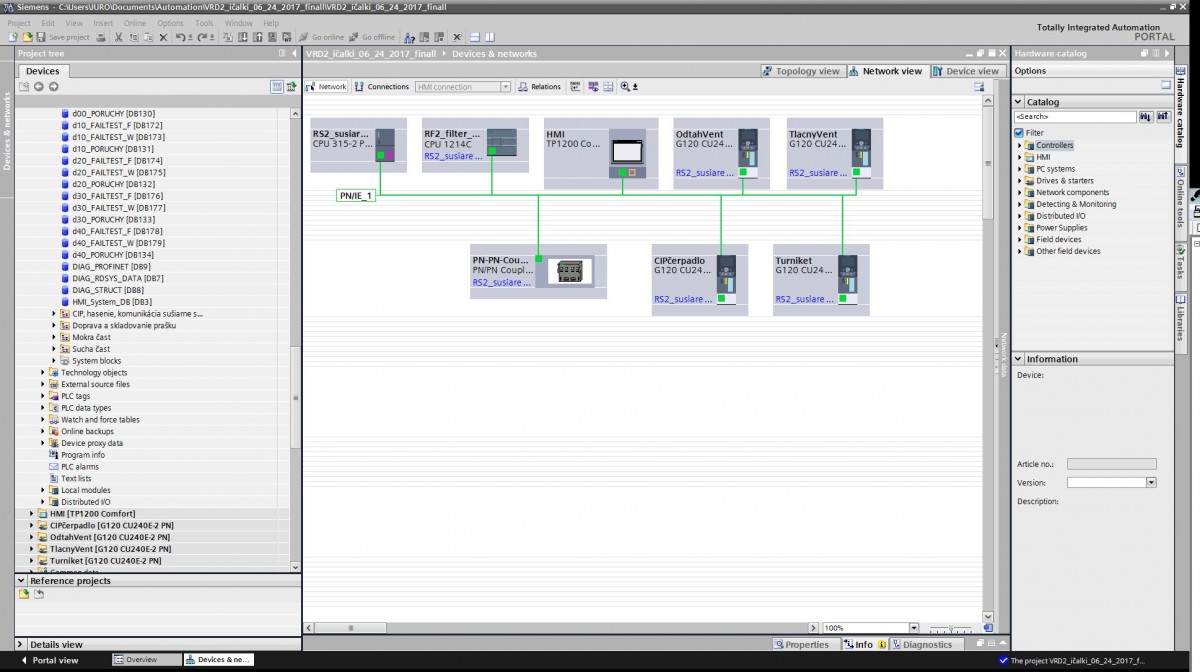Click the catalog search down icon

pos(1145,117)
